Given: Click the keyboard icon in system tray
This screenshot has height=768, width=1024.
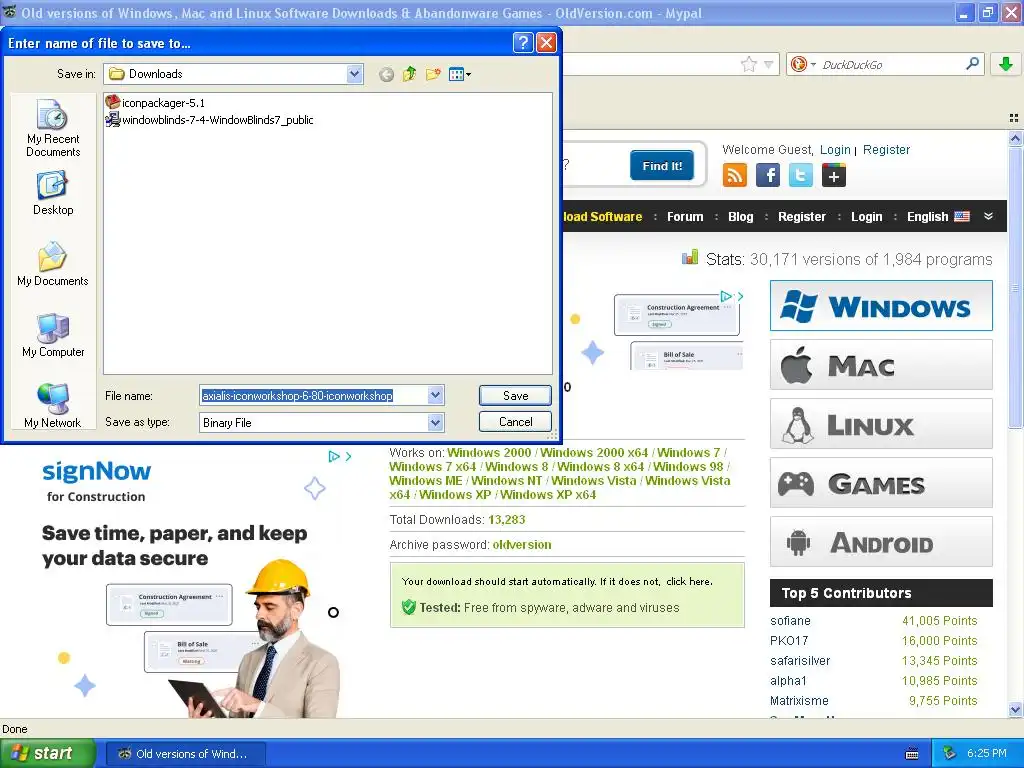Looking at the screenshot, I should (912, 754).
